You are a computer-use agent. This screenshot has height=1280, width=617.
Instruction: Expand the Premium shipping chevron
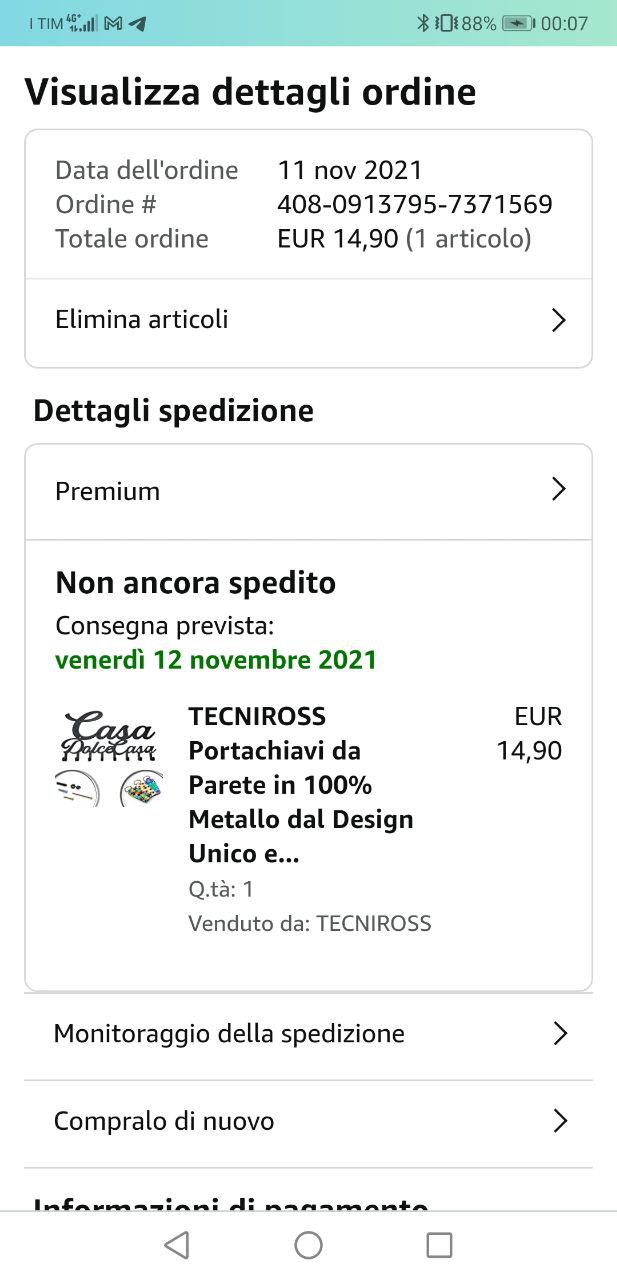(559, 489)
